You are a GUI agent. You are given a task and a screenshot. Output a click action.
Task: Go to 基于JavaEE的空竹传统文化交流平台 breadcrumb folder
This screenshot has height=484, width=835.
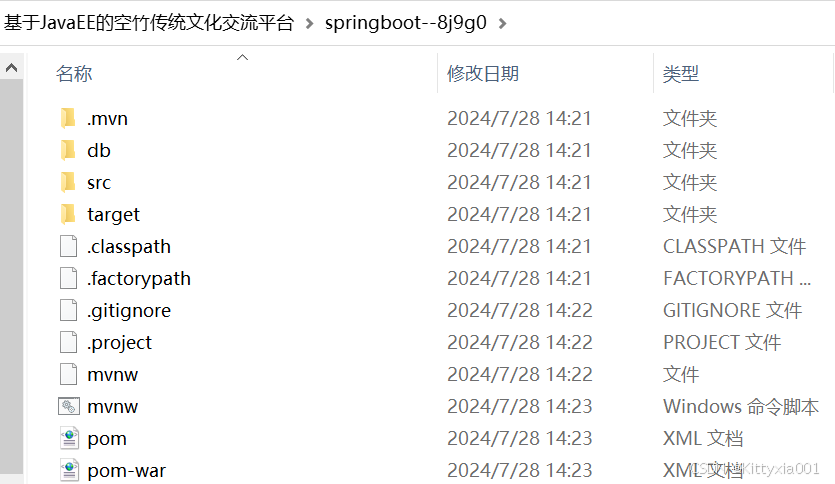pyautogui.click(x=149, y=23)
